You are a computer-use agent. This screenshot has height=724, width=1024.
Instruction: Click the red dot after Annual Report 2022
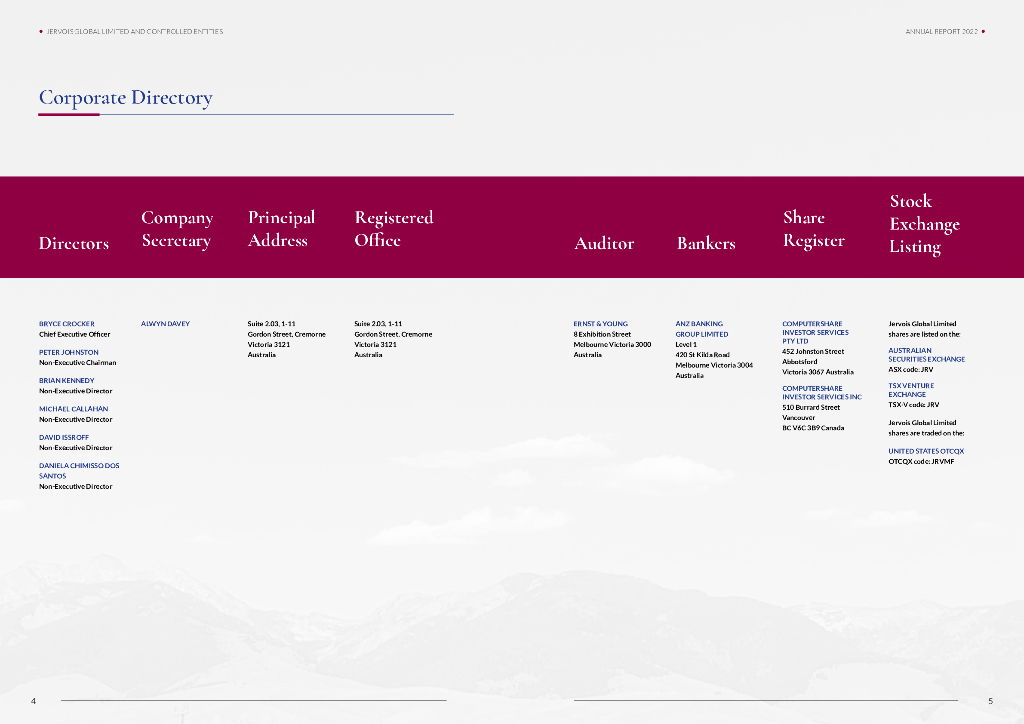pyautogui.click(x=984, y=31)
